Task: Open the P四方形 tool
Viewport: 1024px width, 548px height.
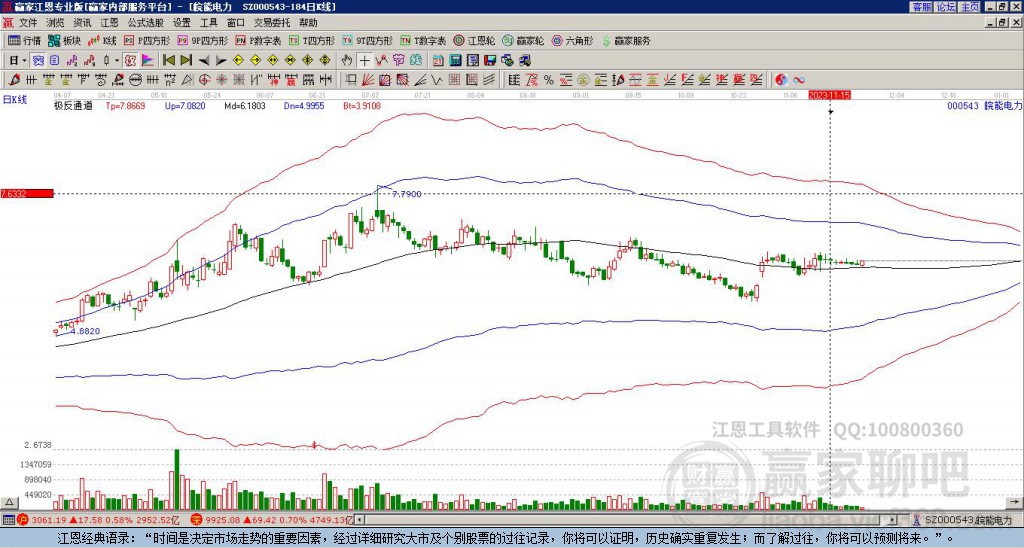Action: coord(147,40)
